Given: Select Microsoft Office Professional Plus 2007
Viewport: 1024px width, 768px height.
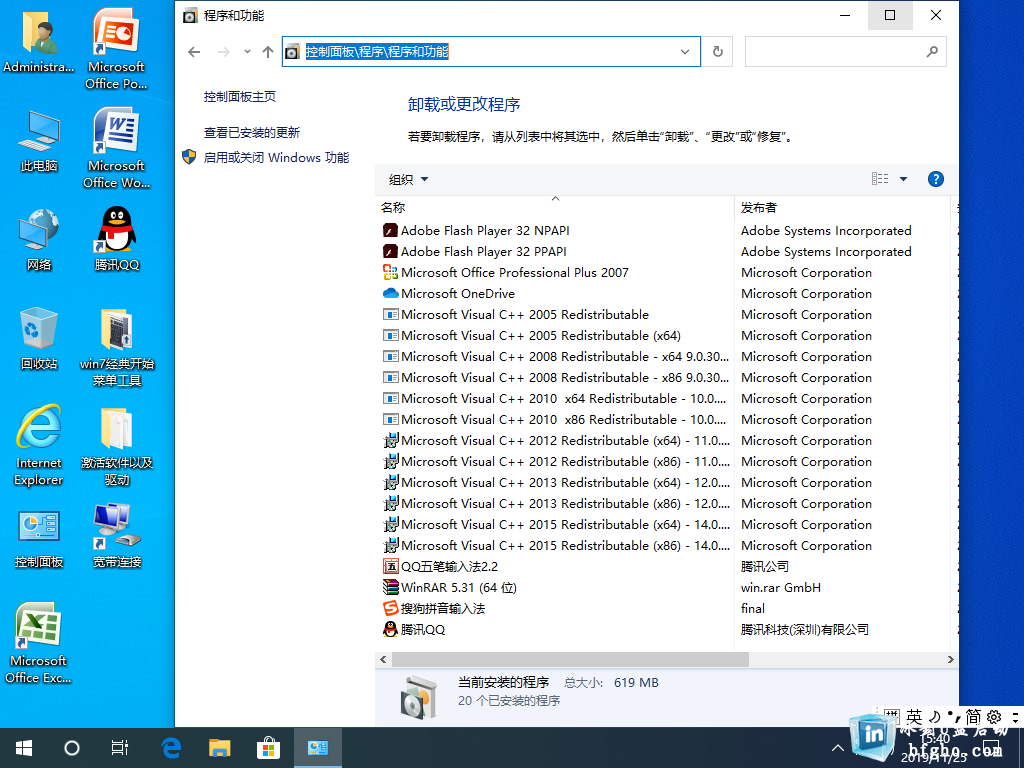Looking at the screenshot, I should 515,272.
